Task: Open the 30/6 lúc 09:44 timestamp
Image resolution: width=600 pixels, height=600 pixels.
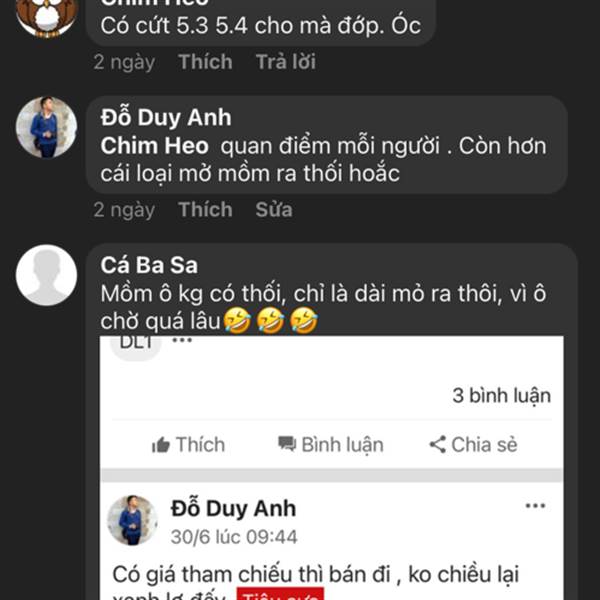Action: (x=234, y=537)
